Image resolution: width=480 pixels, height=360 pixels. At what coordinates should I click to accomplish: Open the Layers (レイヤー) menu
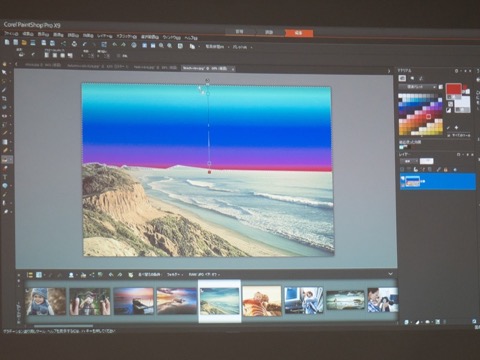pyautogui.click(x=105, y=36)
